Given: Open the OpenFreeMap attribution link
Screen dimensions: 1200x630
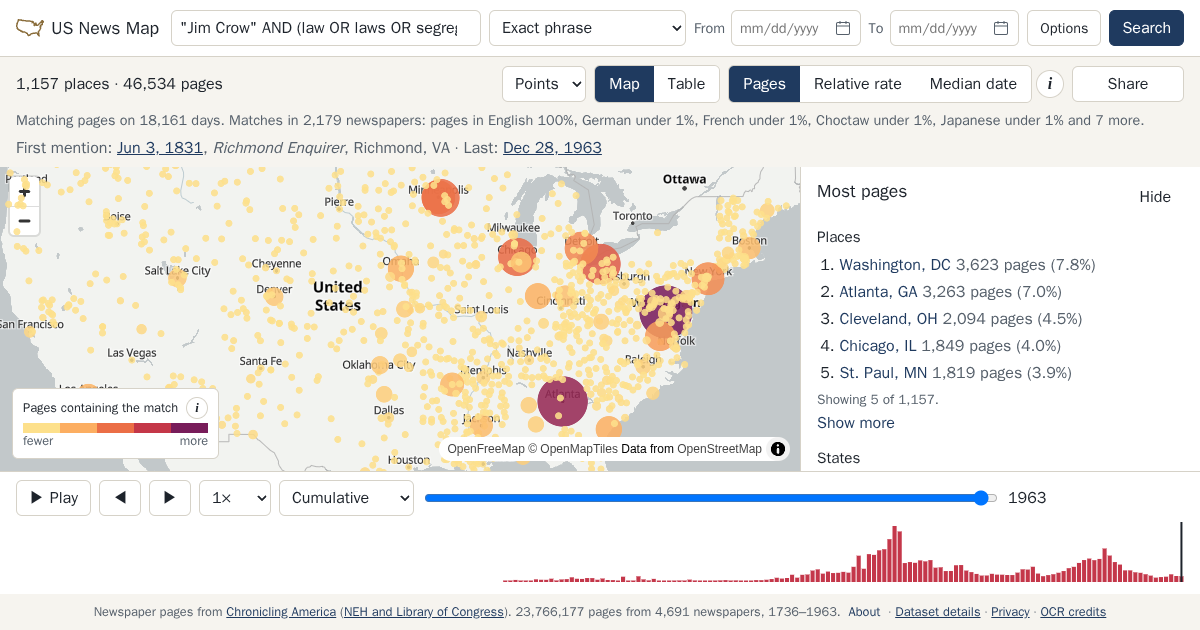Looking at the screenshot, I should coord(486,449).
